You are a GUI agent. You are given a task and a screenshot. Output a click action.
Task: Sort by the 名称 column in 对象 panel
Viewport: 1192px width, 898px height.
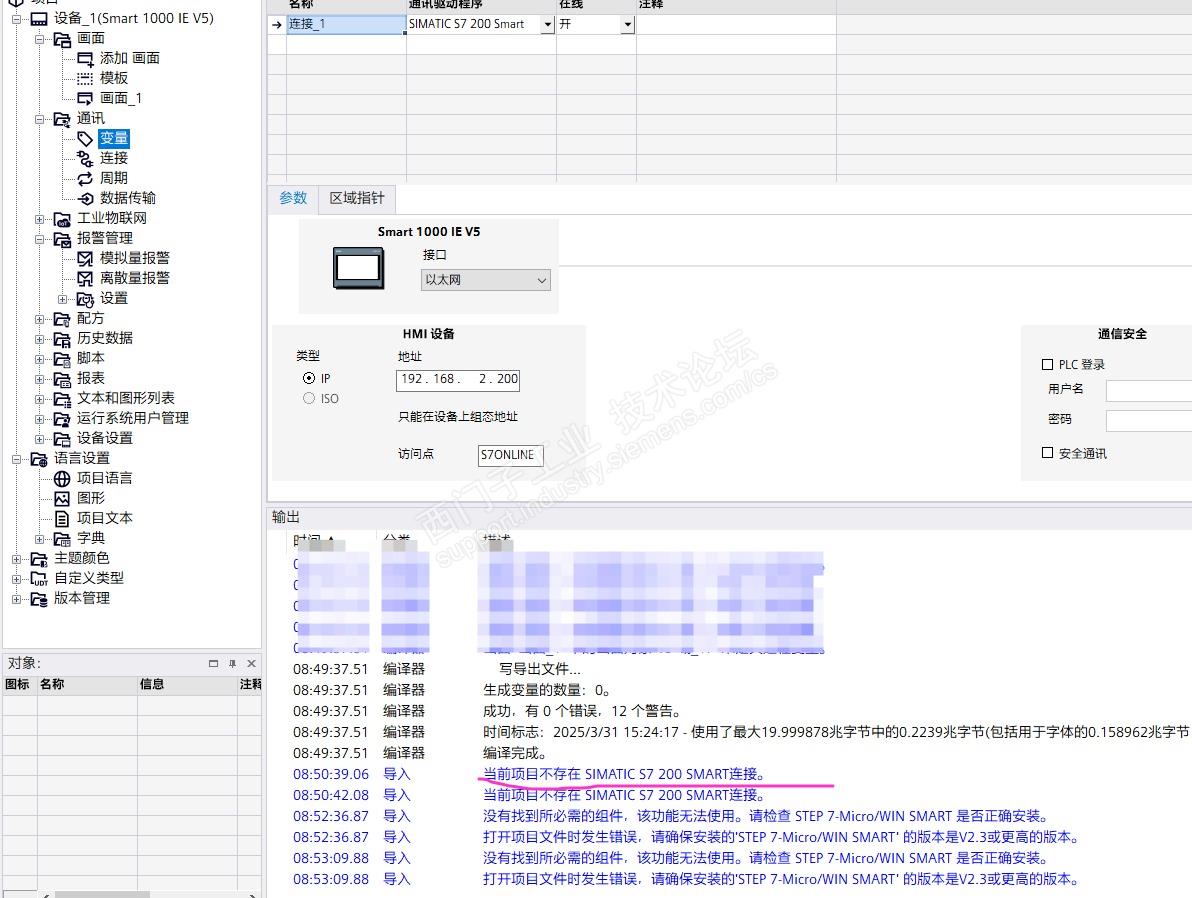(x=87, y=684)
